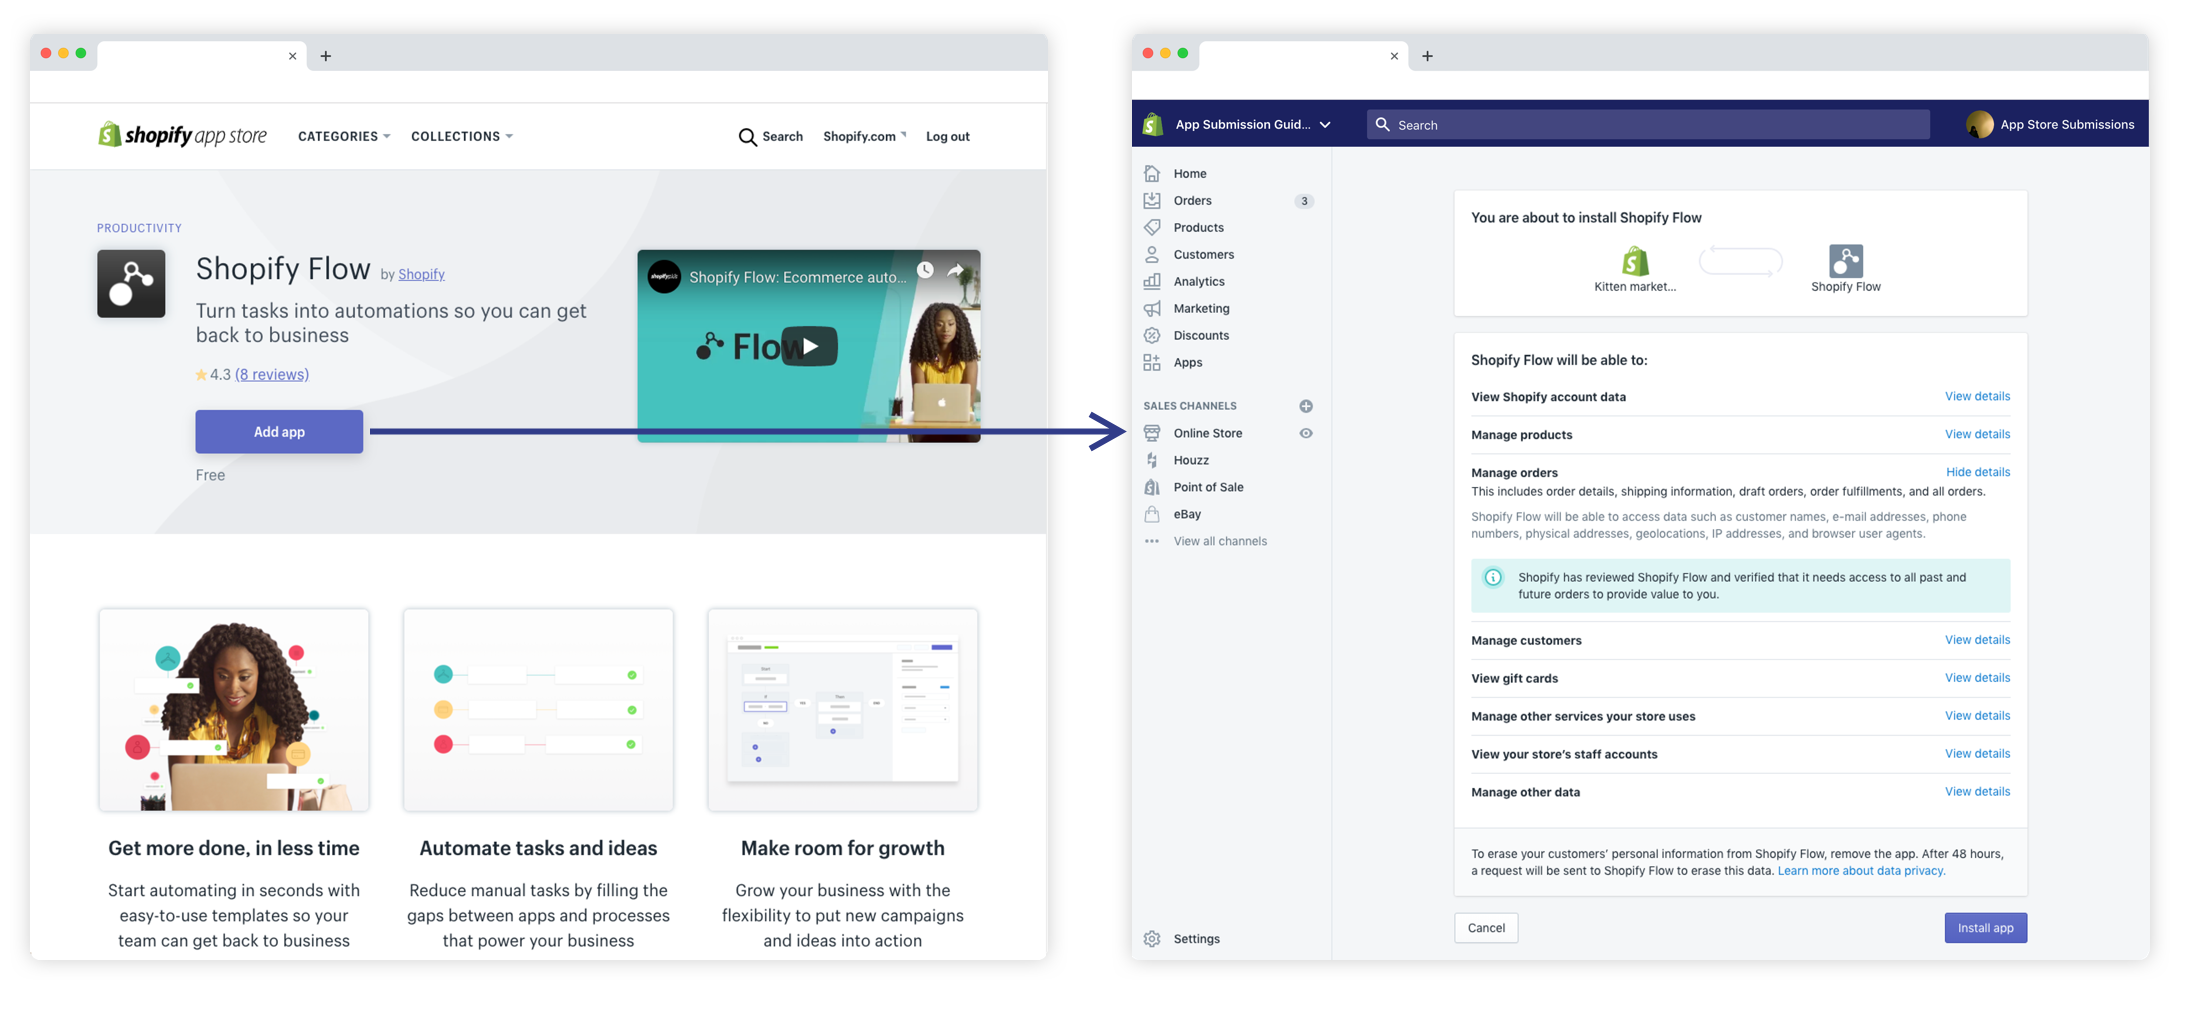Open a new tab in left browser window

point(326,56)
